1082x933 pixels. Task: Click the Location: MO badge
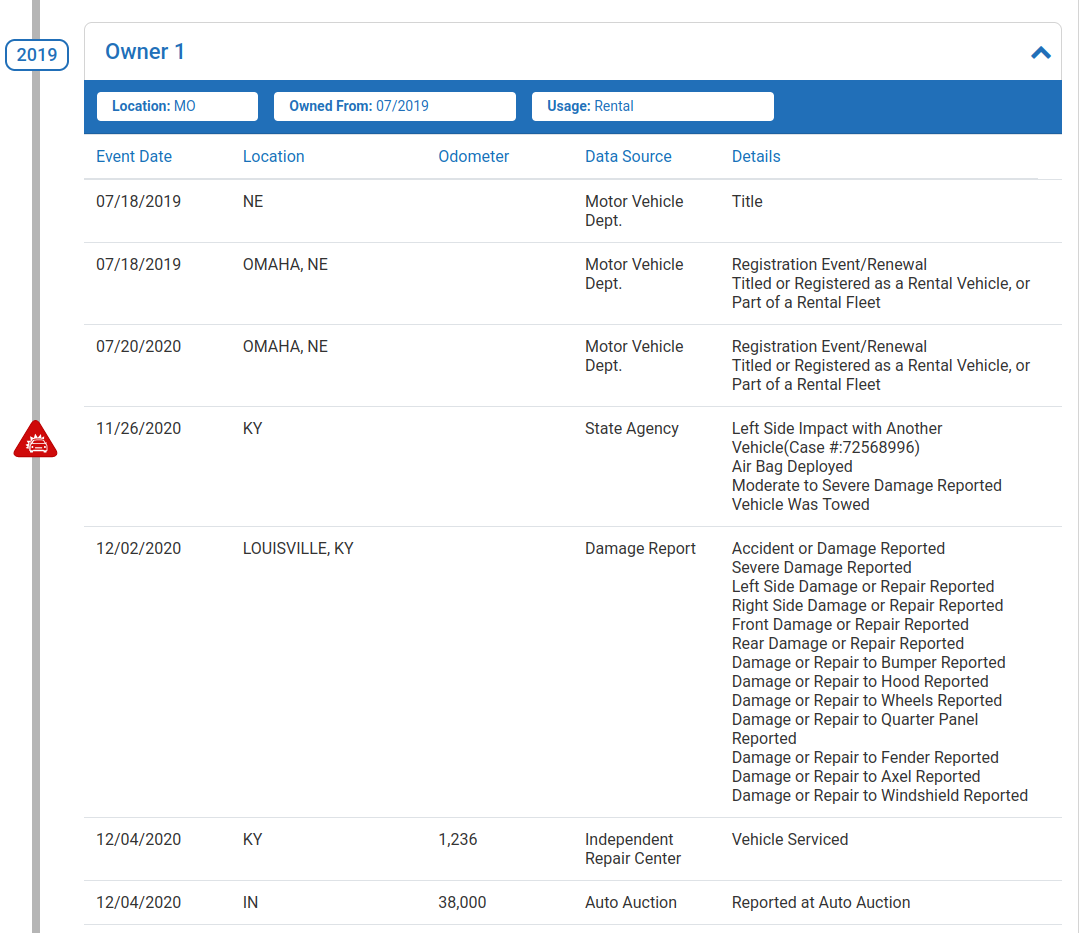177,106
